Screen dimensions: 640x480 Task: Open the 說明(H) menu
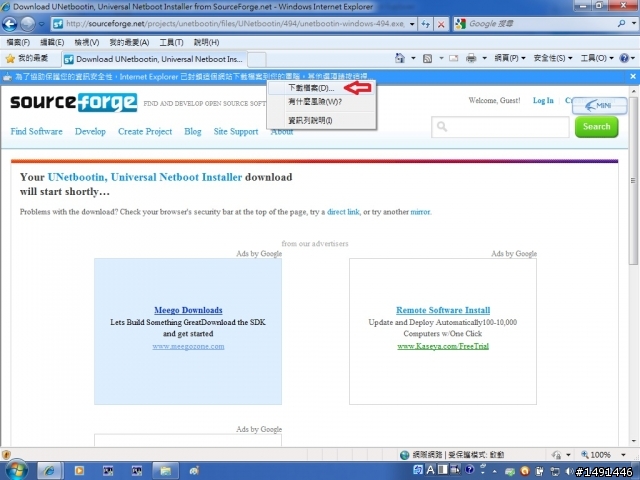[x=206, y=42]
